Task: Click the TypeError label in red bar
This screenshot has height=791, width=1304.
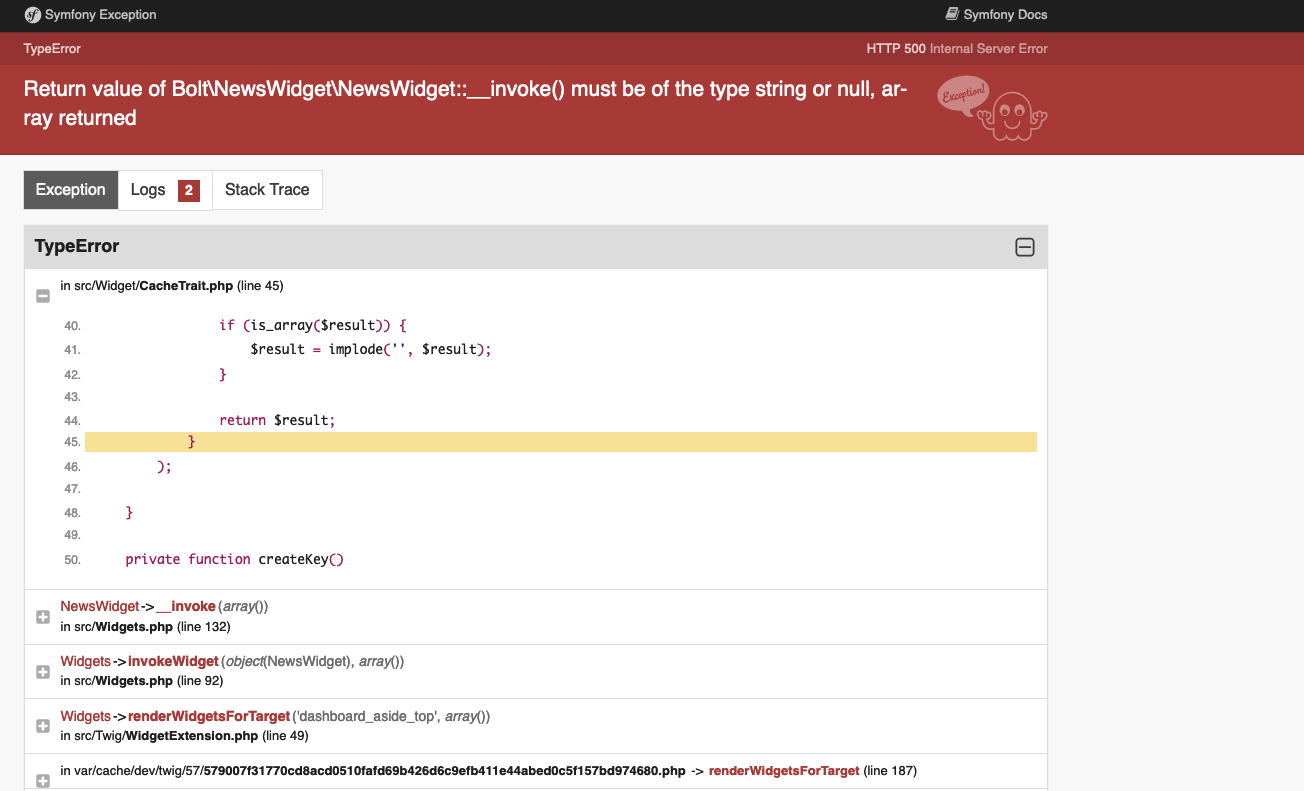Action: click(52, 48)
